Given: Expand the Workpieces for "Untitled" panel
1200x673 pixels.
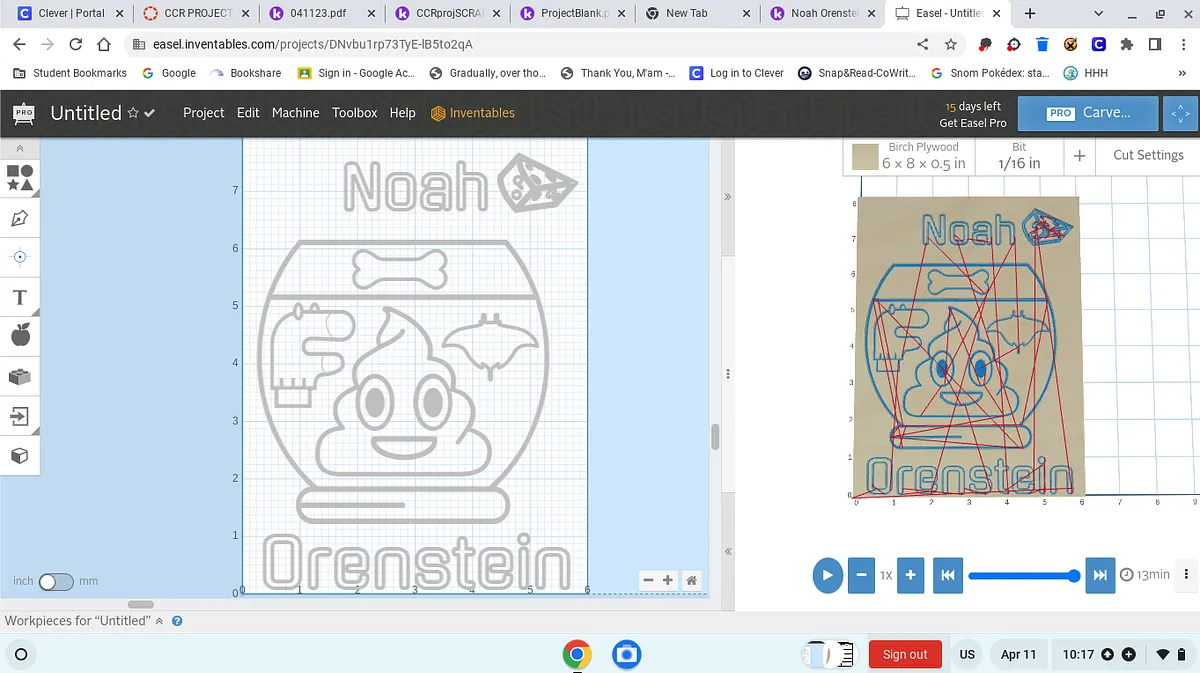Looking at the screenshot, I should click(x=159, y=621).
